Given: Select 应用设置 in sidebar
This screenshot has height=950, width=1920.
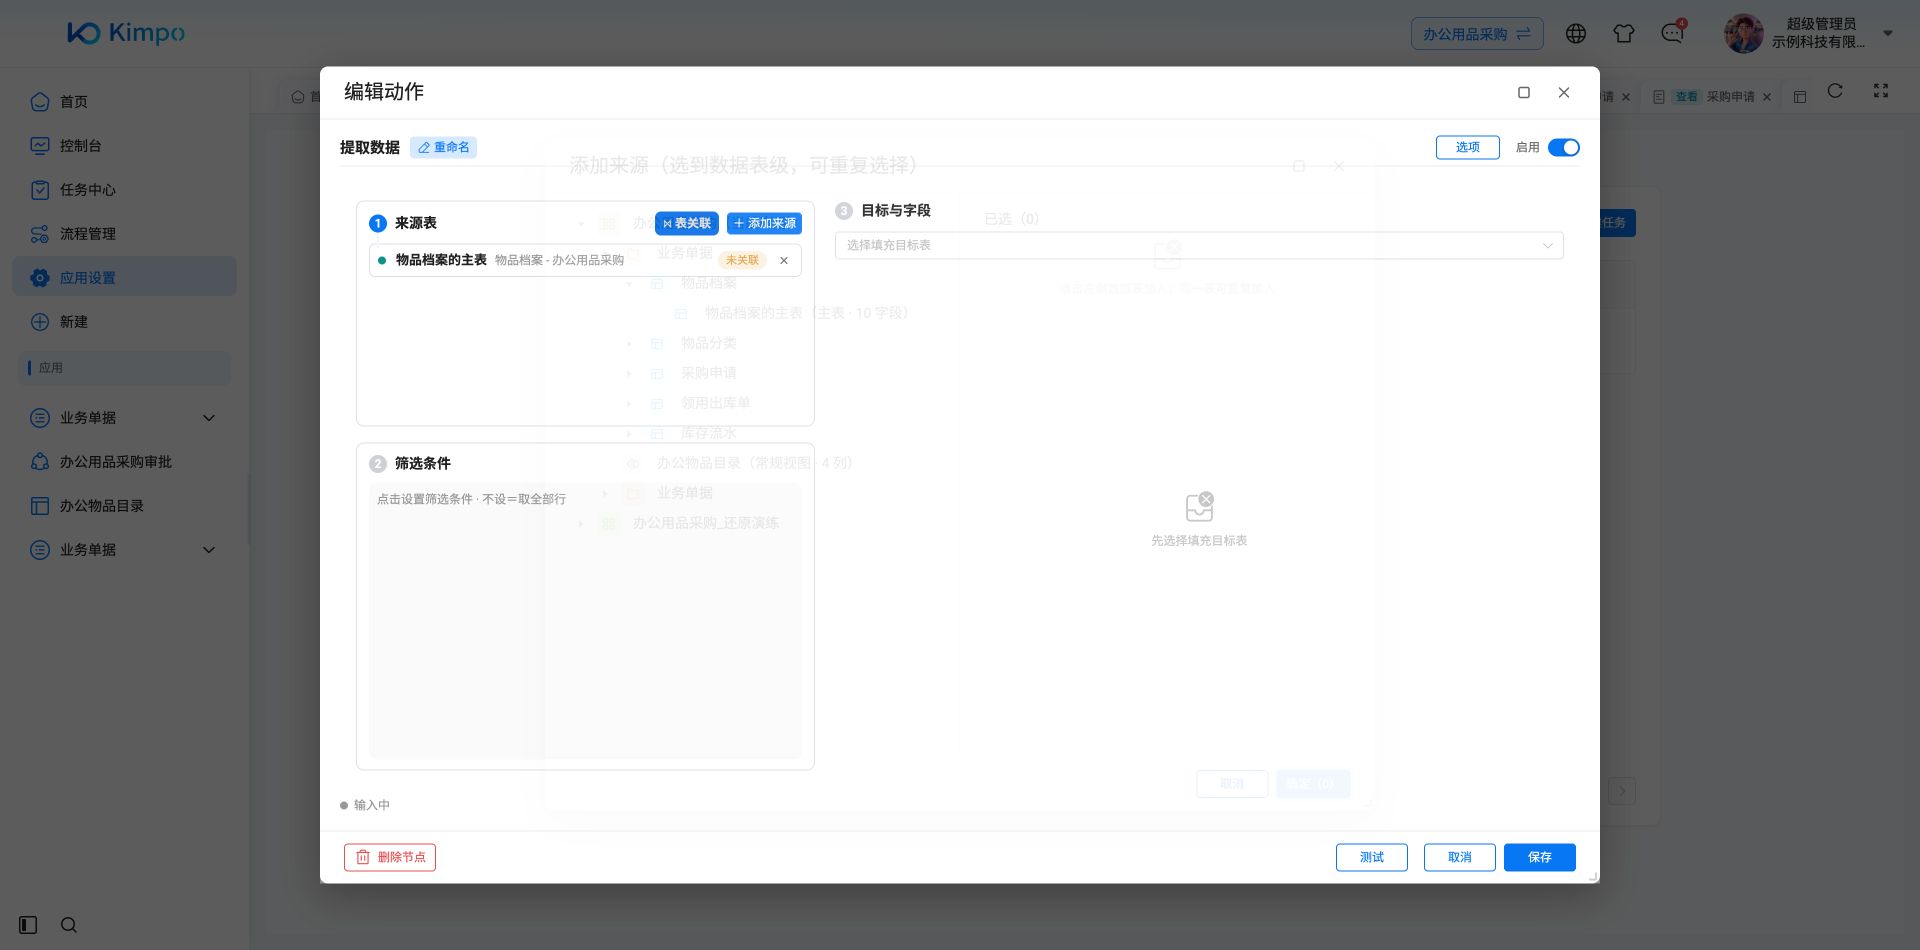Looking at the screenshot, I should [124, 277].
